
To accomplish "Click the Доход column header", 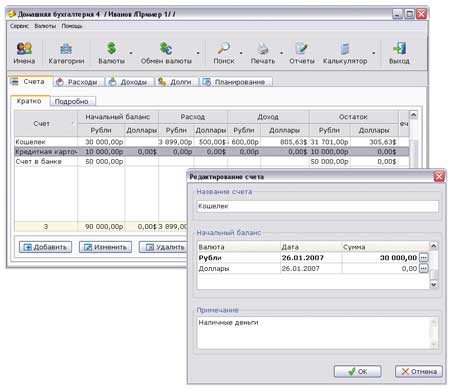I will click(x=268, y=117).
